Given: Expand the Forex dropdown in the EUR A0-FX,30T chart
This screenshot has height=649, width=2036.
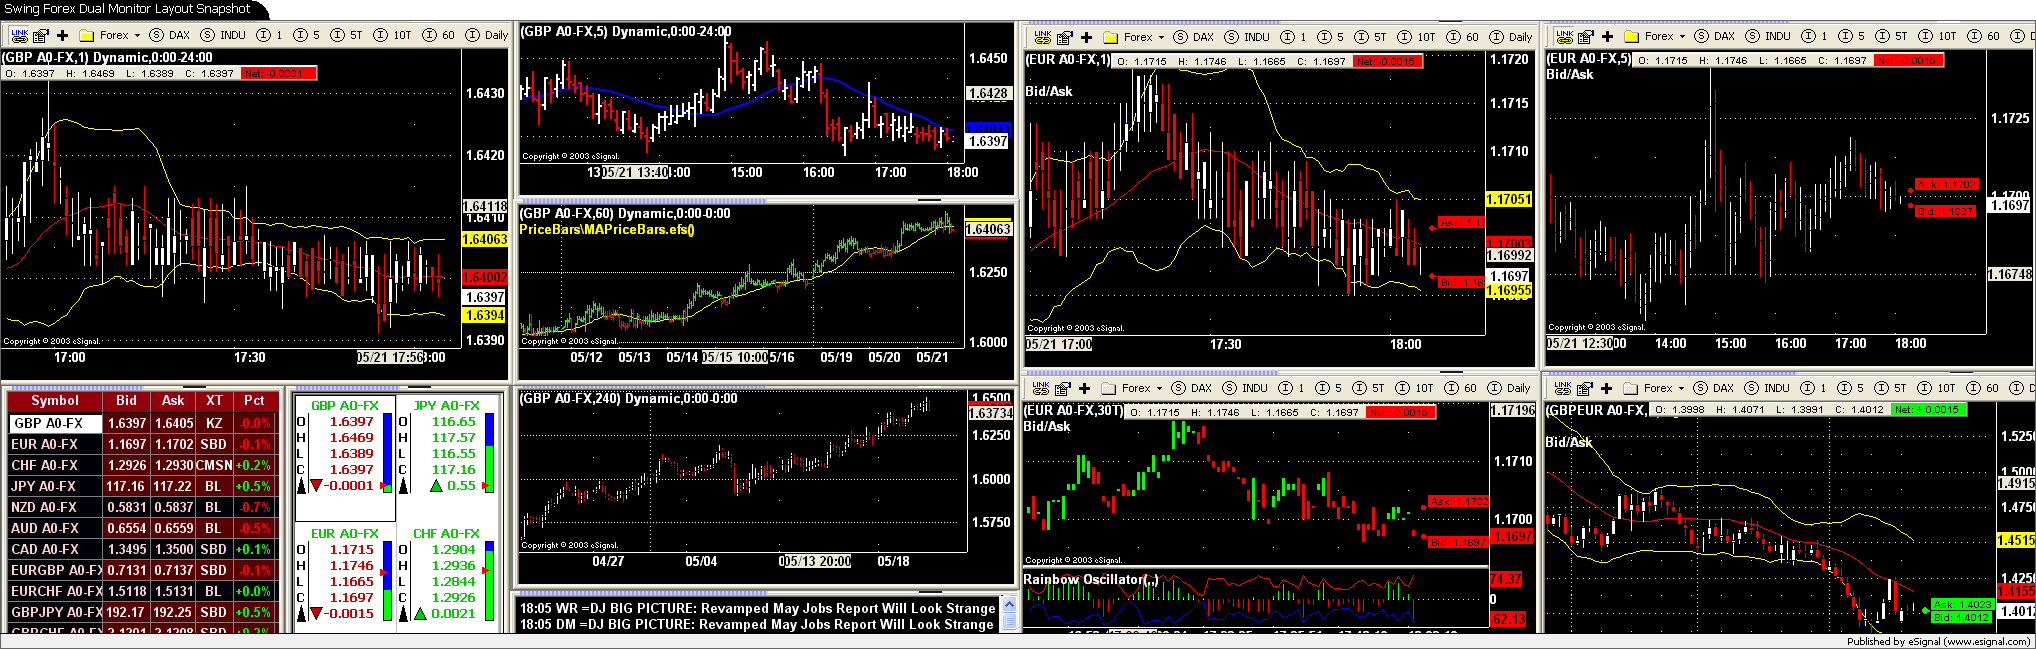Looking at the screenshot, I should coord(1133,388).
